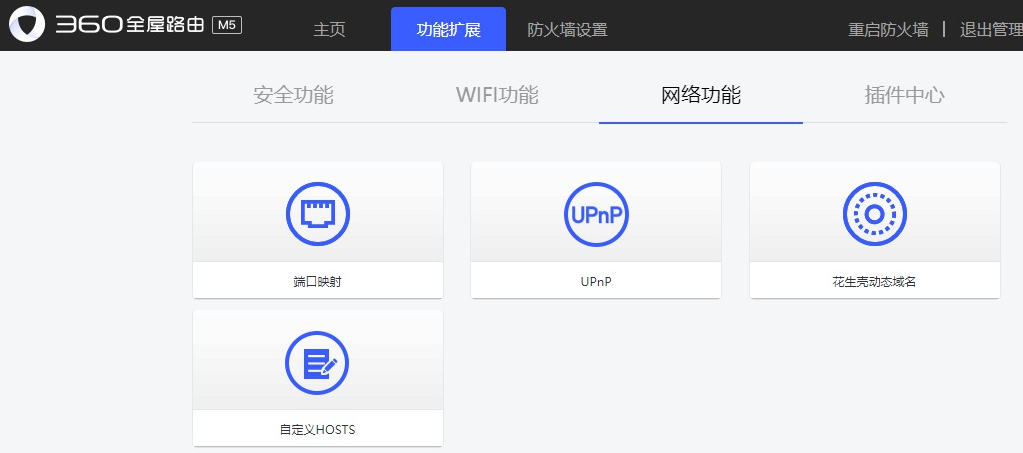The height and width of the screenshot is (453, 1023).
Task: Open the 插件中心 sub-tab
Action: tap(904, 96)
